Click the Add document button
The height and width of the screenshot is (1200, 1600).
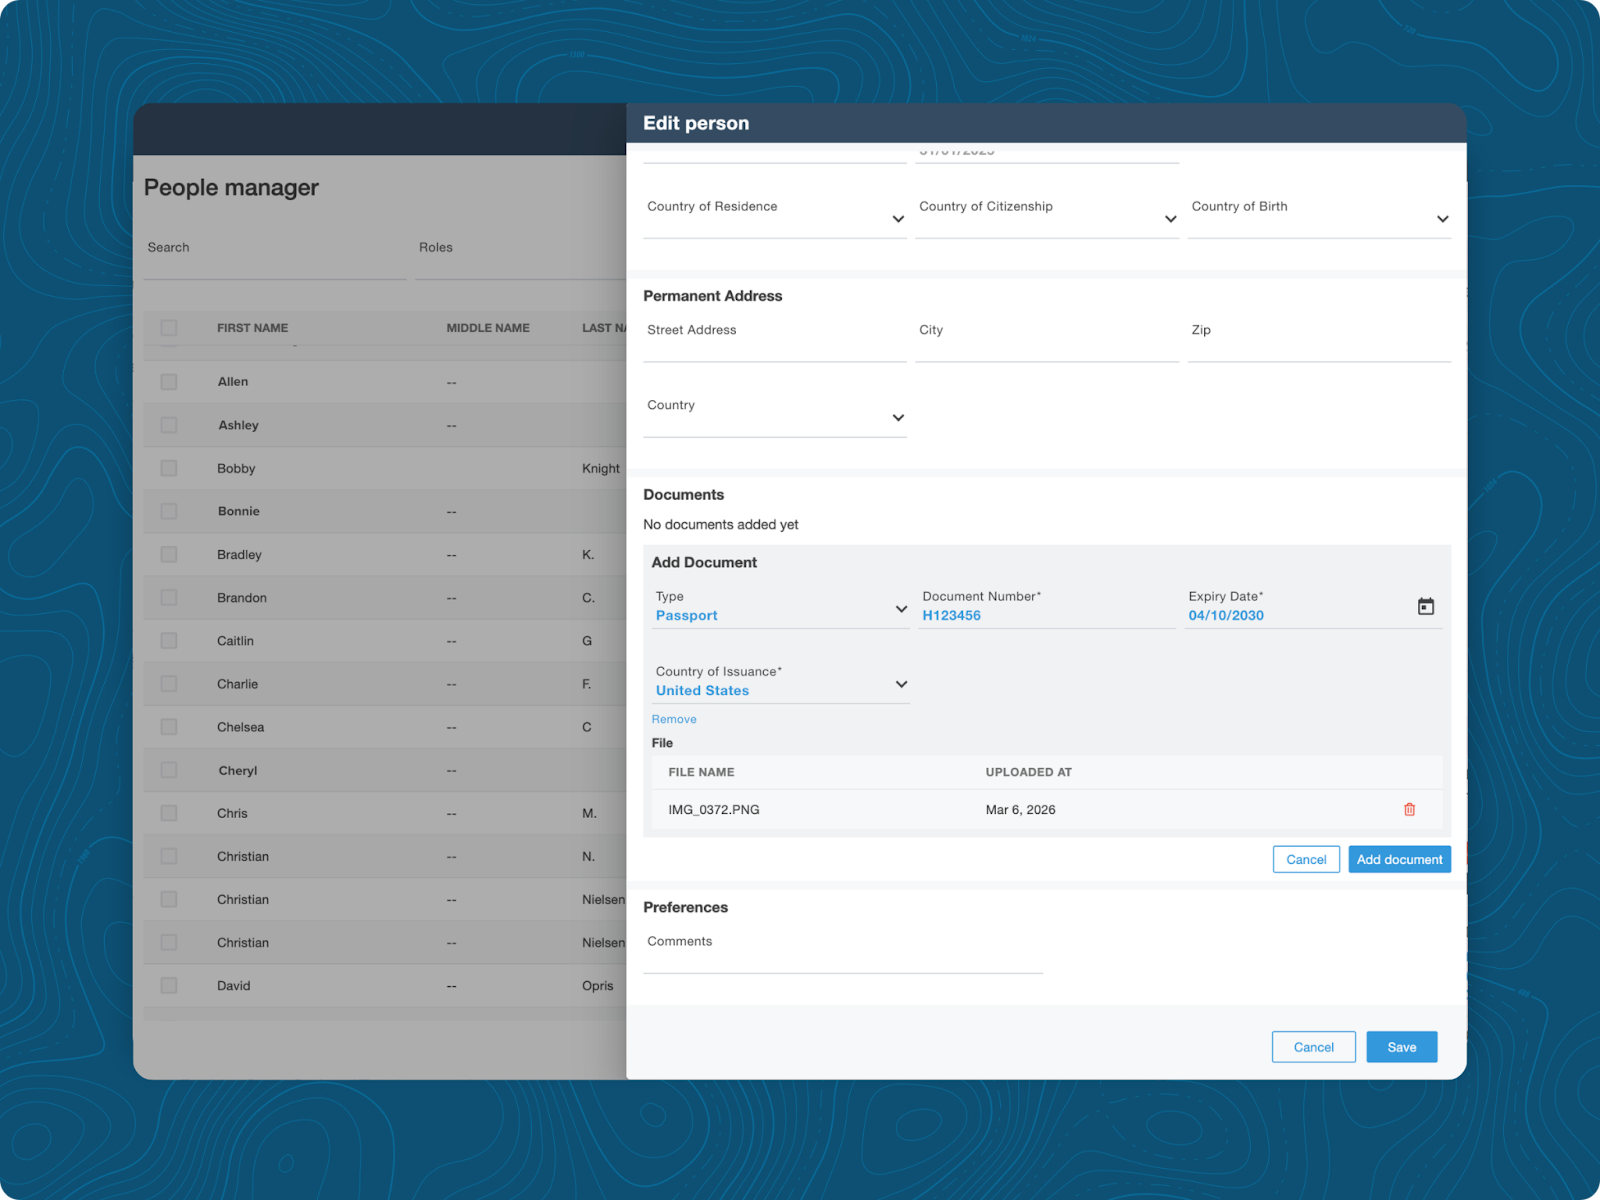[1399, 859]
